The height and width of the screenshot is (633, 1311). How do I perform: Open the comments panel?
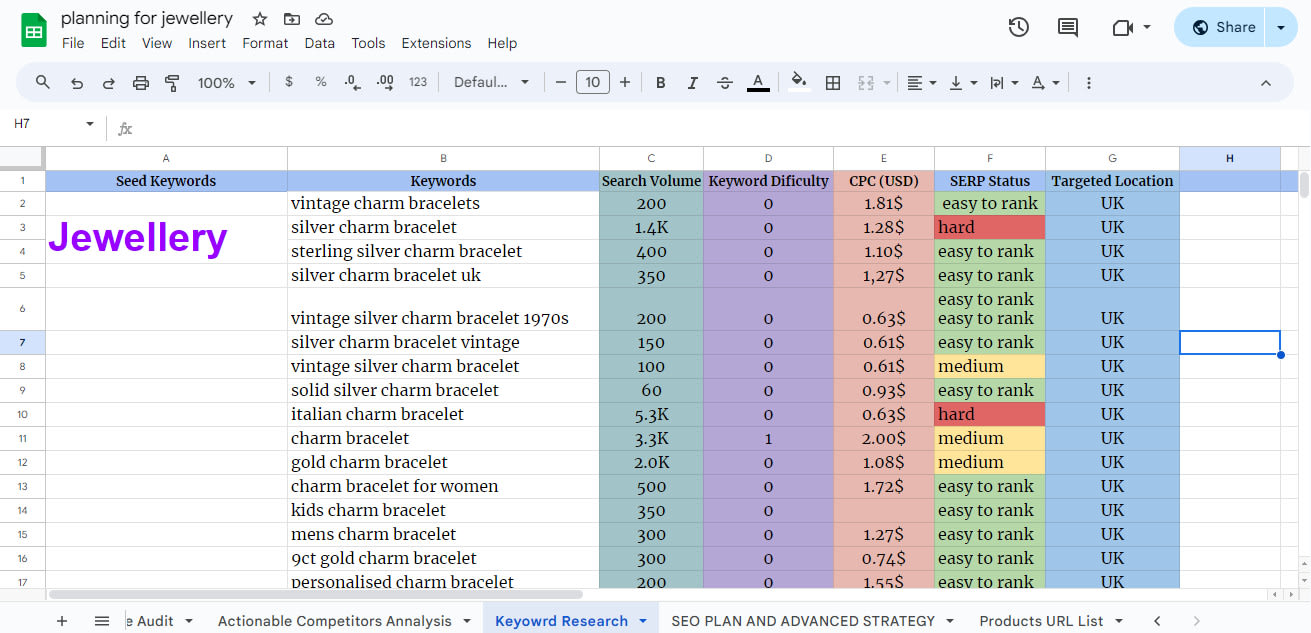point(1067,27)
